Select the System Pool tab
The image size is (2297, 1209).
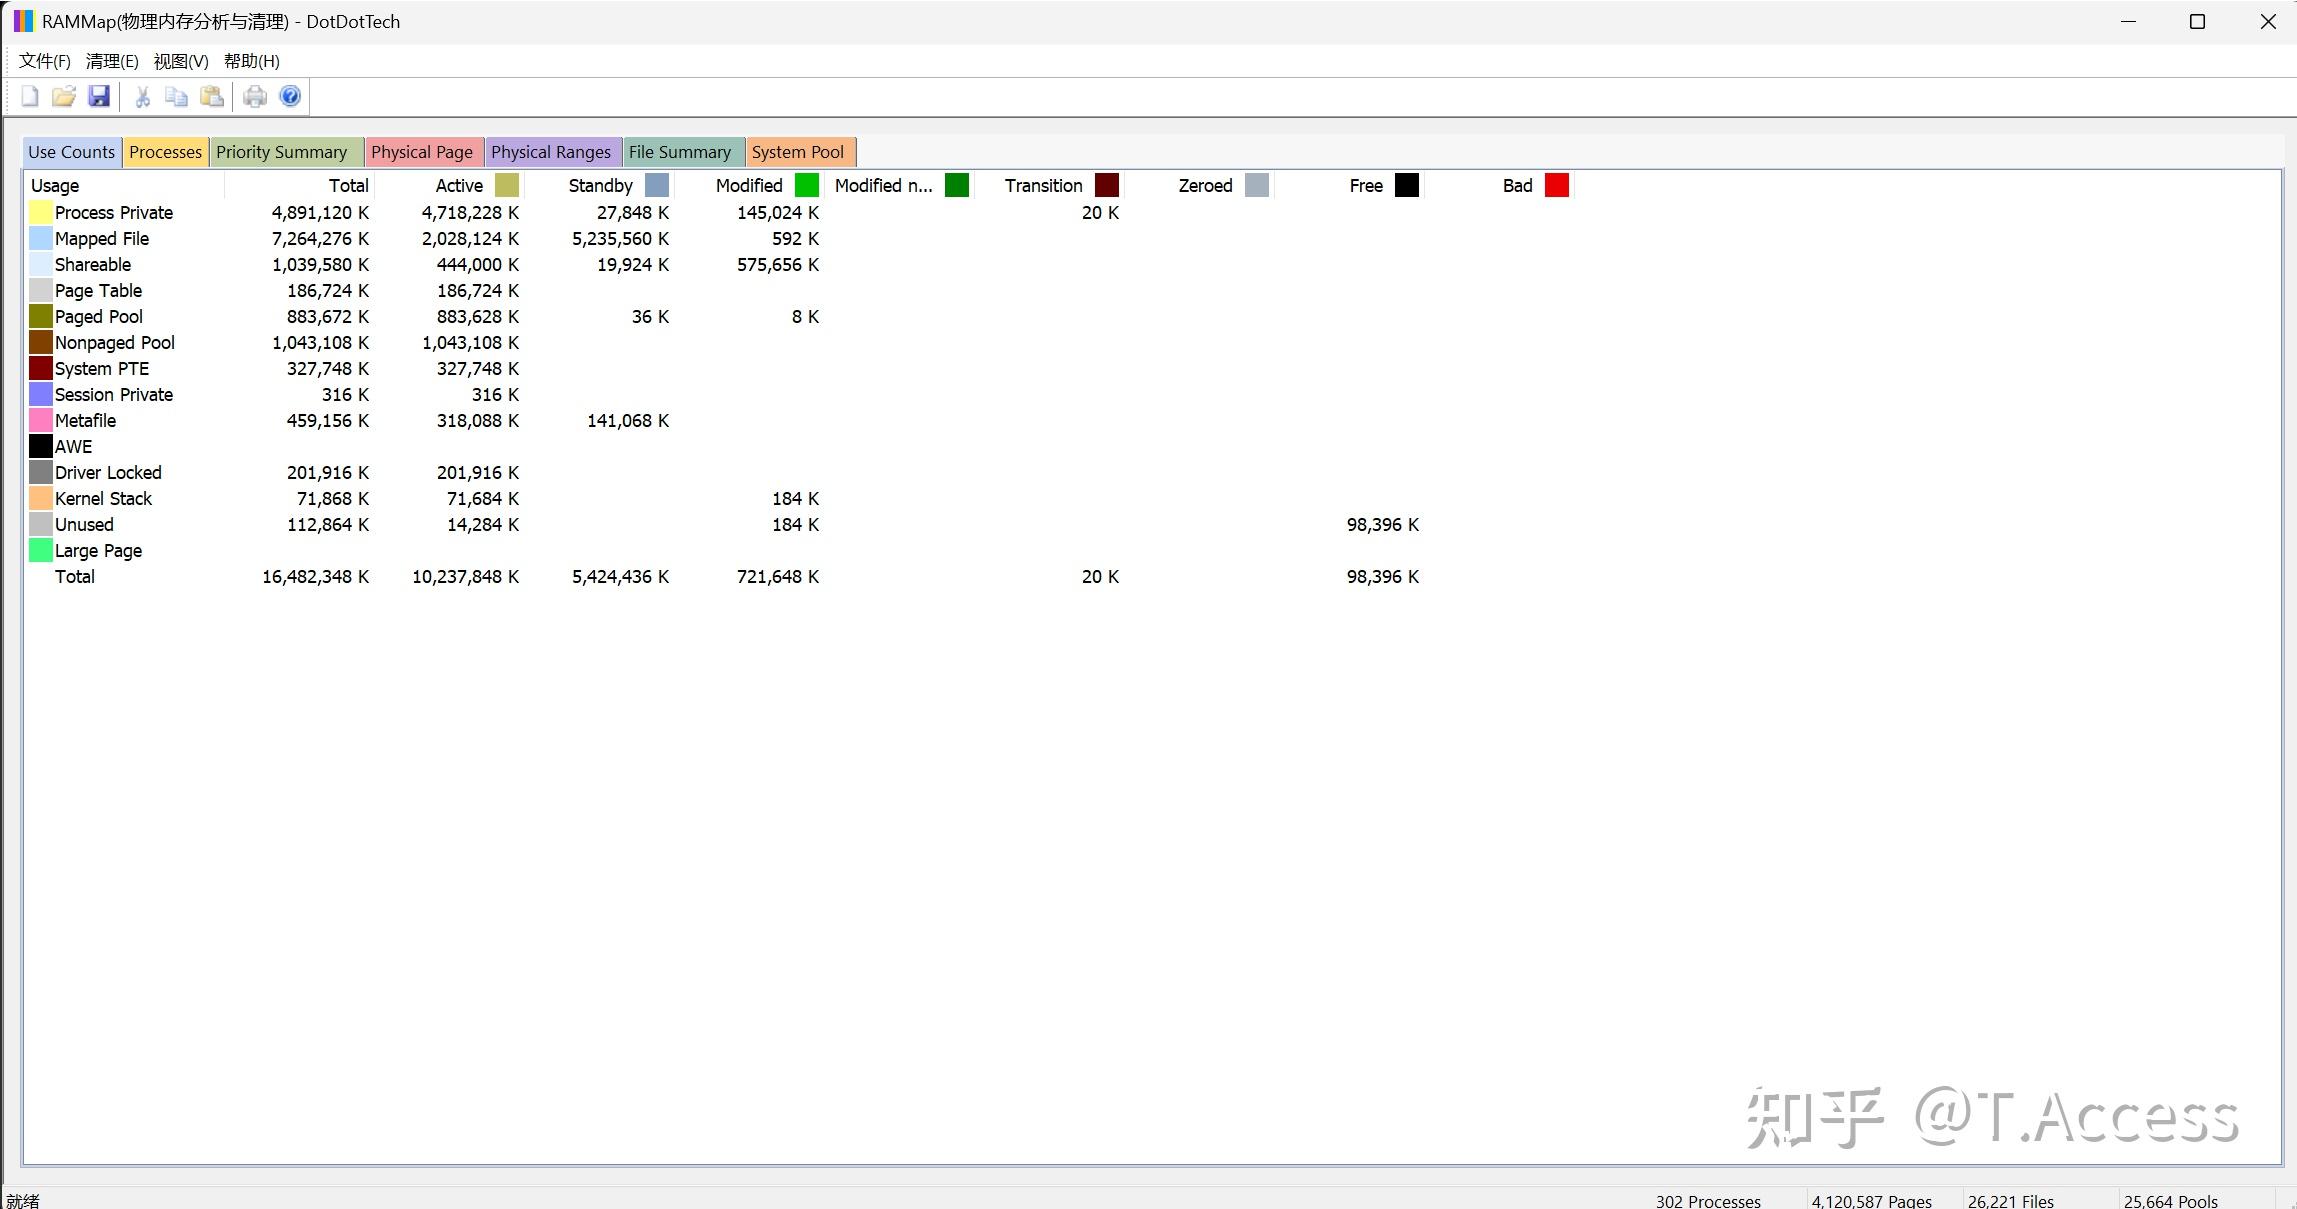[x=797, y=152]
